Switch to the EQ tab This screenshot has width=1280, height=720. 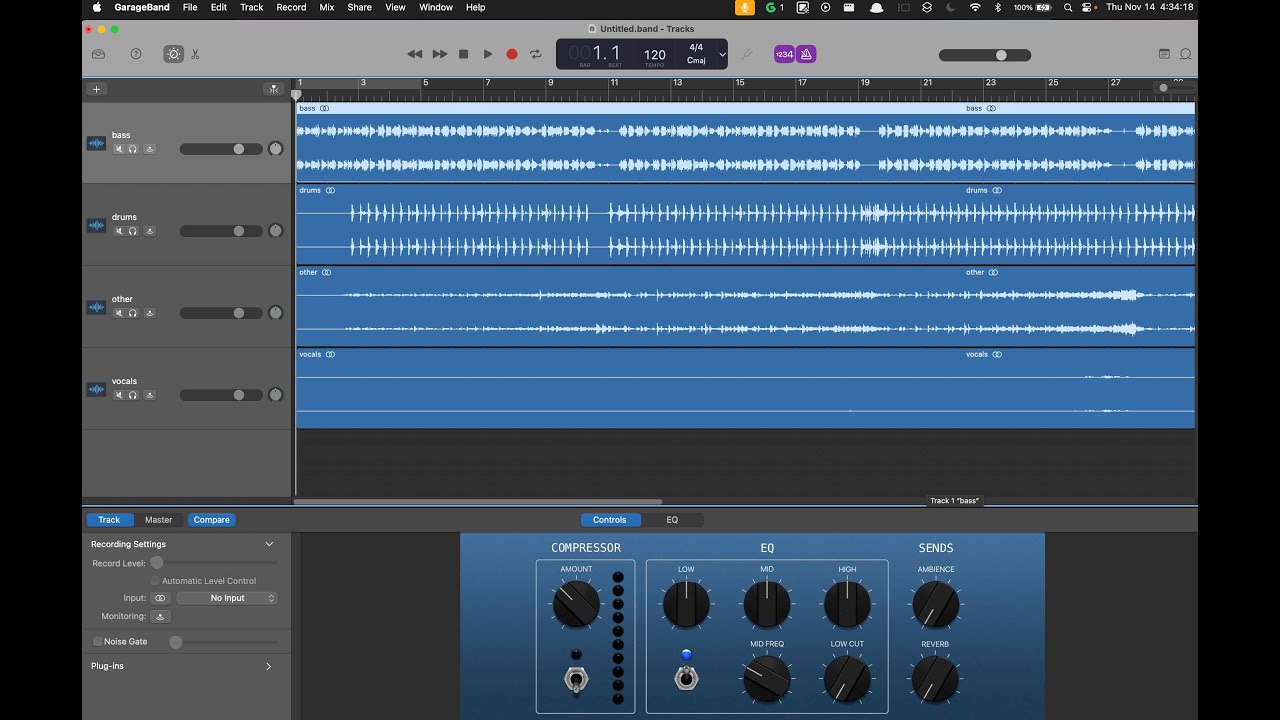(x=672, y=520)
